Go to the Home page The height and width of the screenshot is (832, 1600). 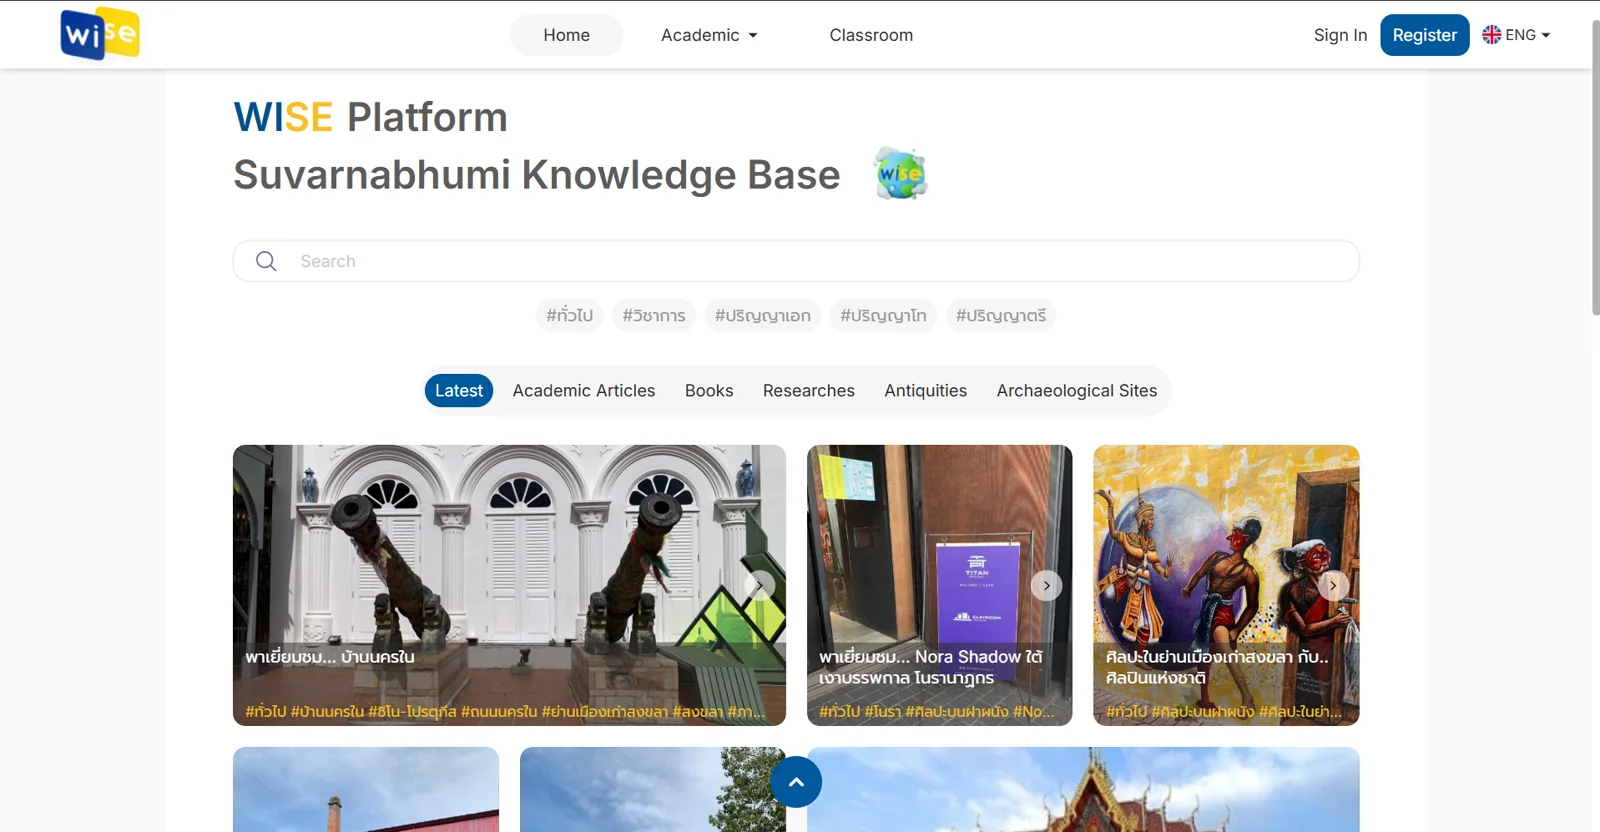pyautogui.click(x=566, y=35)
